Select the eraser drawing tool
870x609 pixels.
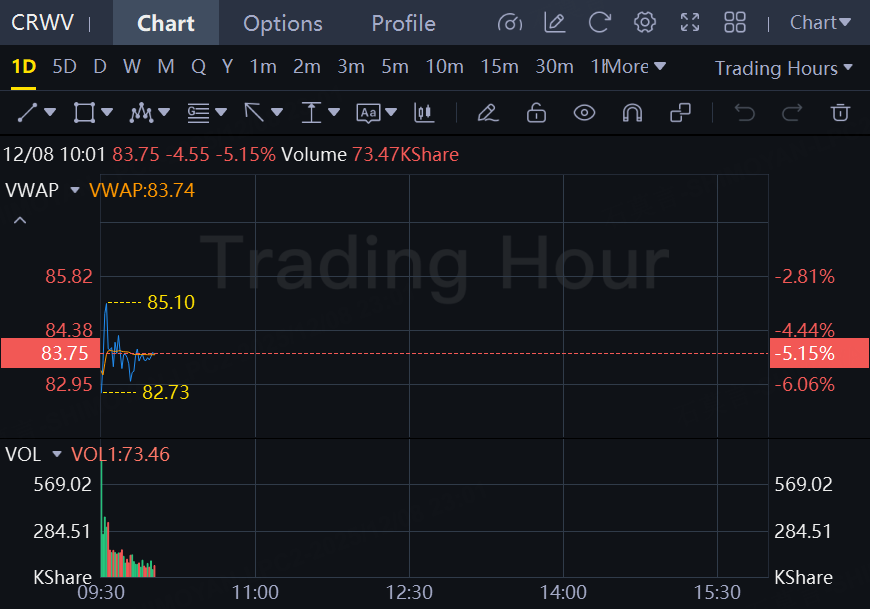pyautogui.click(x=488, y=113)
